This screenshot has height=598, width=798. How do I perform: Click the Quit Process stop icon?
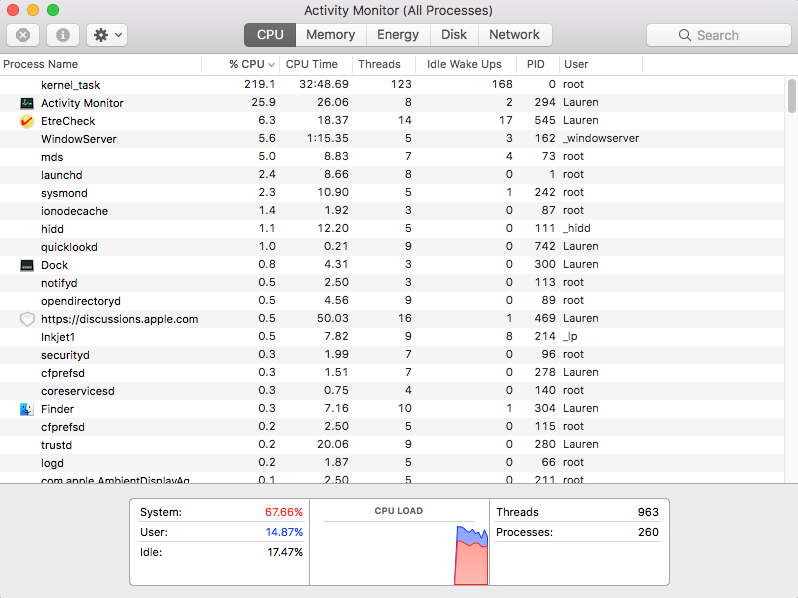(23, 35)
